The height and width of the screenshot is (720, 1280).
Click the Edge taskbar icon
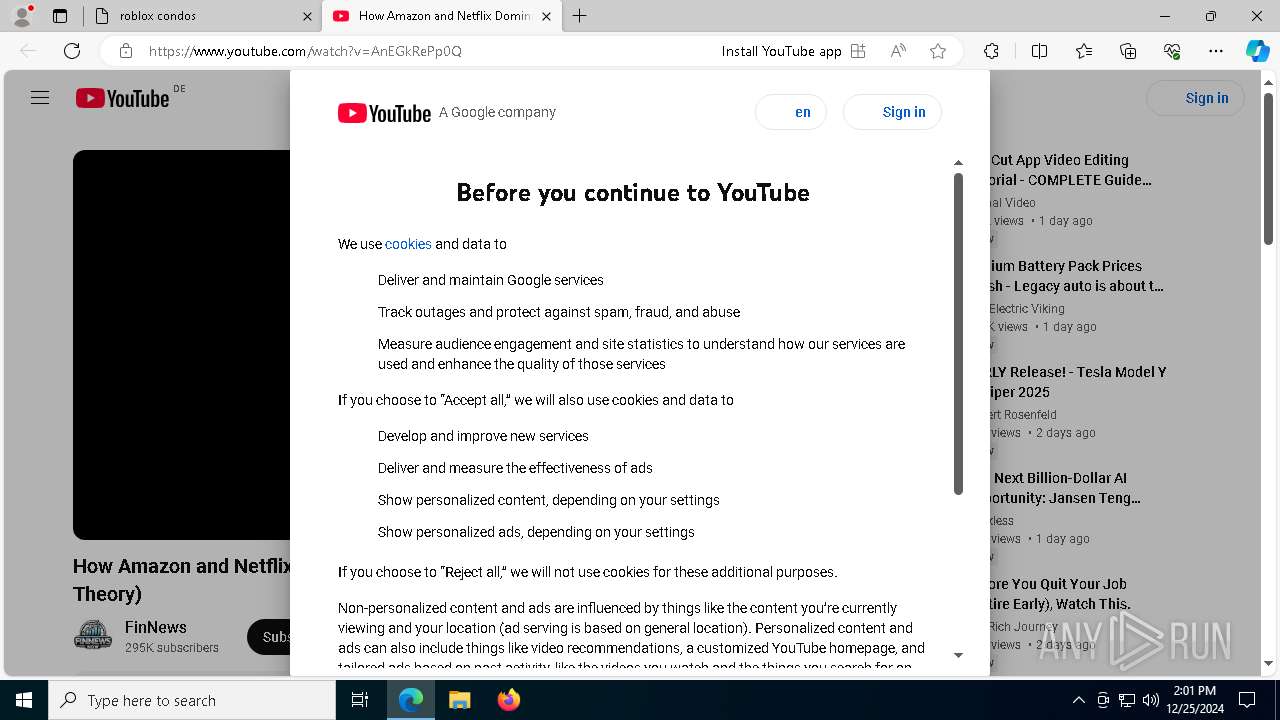[x=411, y=700]
